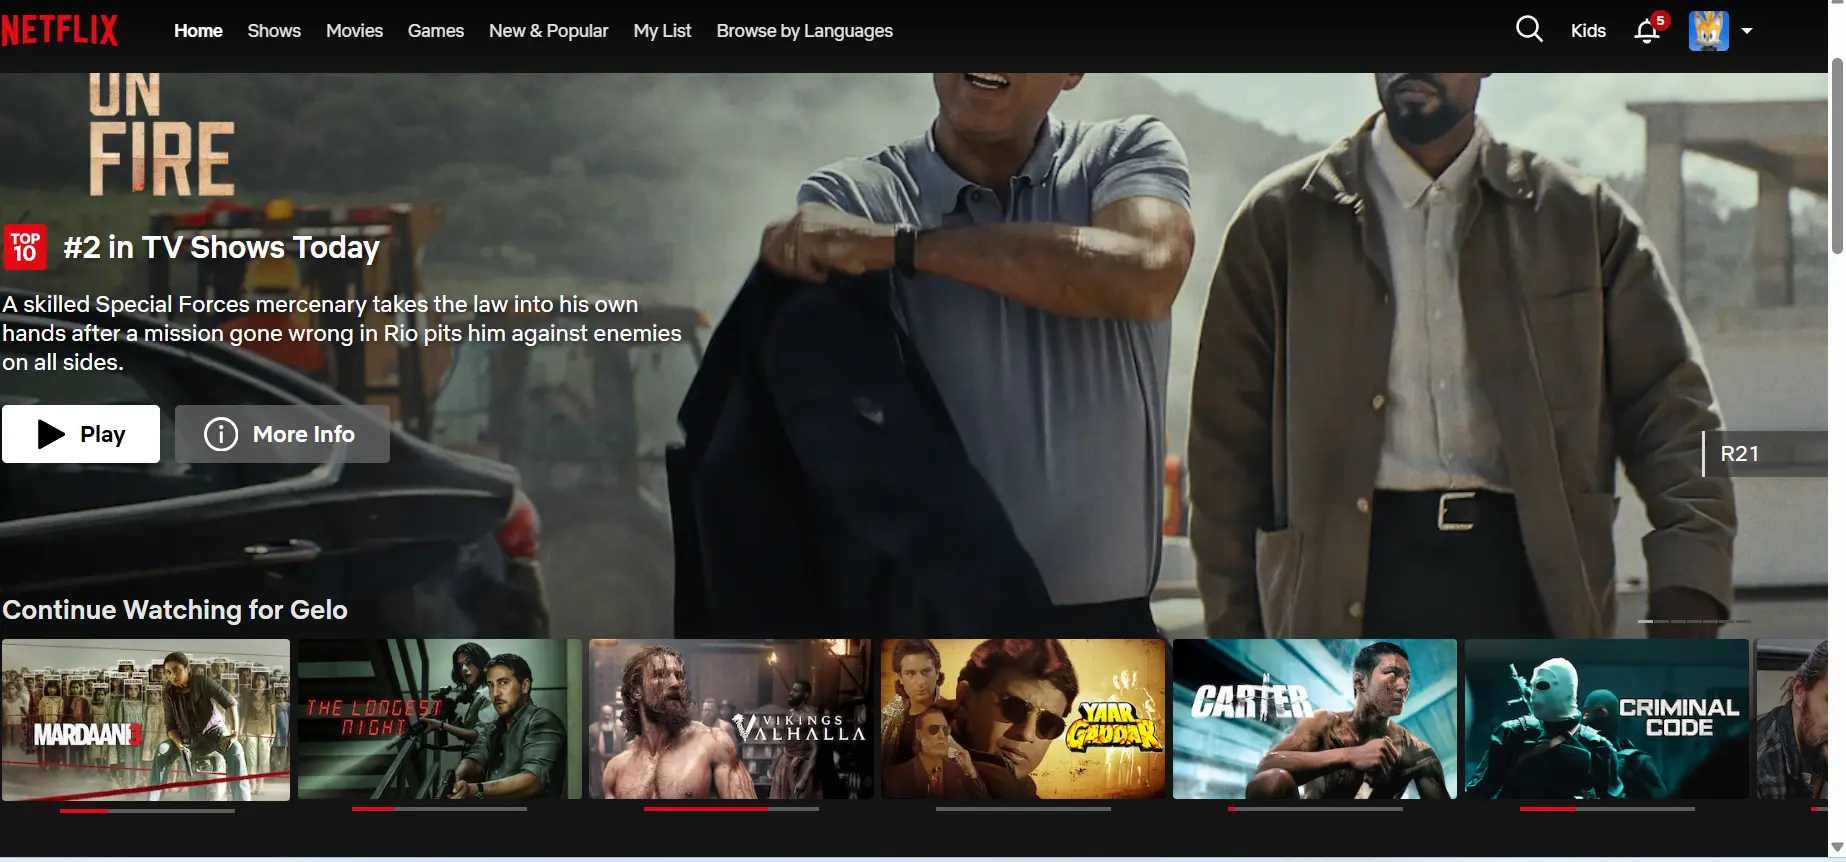Click the featured show synopsis text
Viewport: 1846px width, 862px height.
(342, 333)
